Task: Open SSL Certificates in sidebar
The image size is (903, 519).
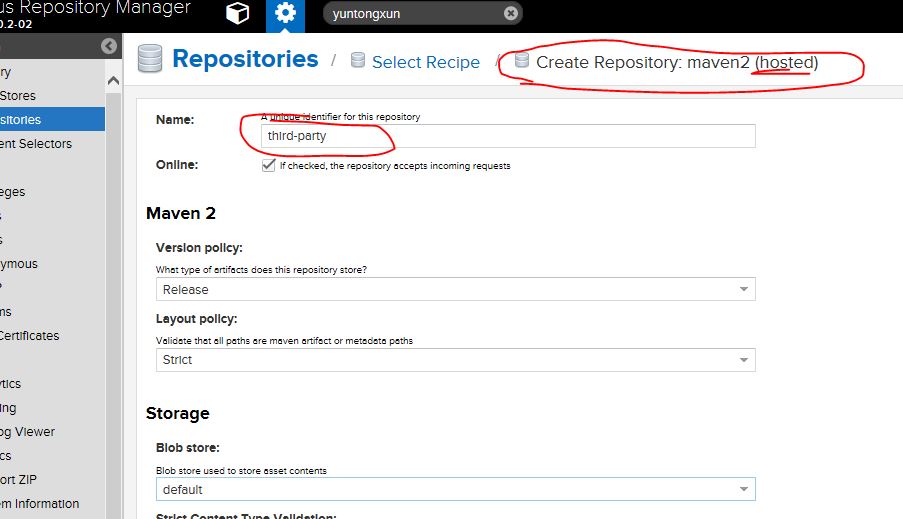Action: tap(52, 335)
